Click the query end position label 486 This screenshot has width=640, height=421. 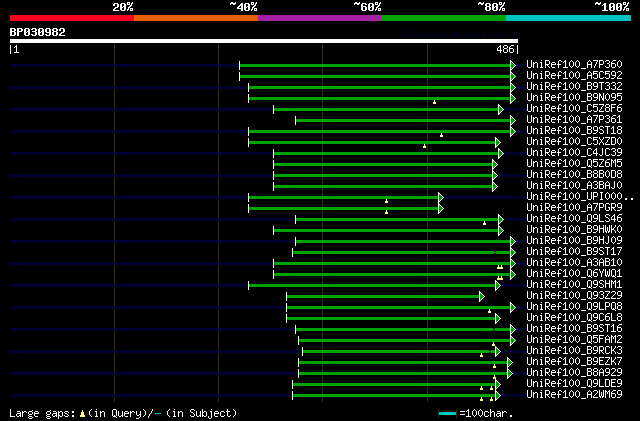tap(505, 49)
